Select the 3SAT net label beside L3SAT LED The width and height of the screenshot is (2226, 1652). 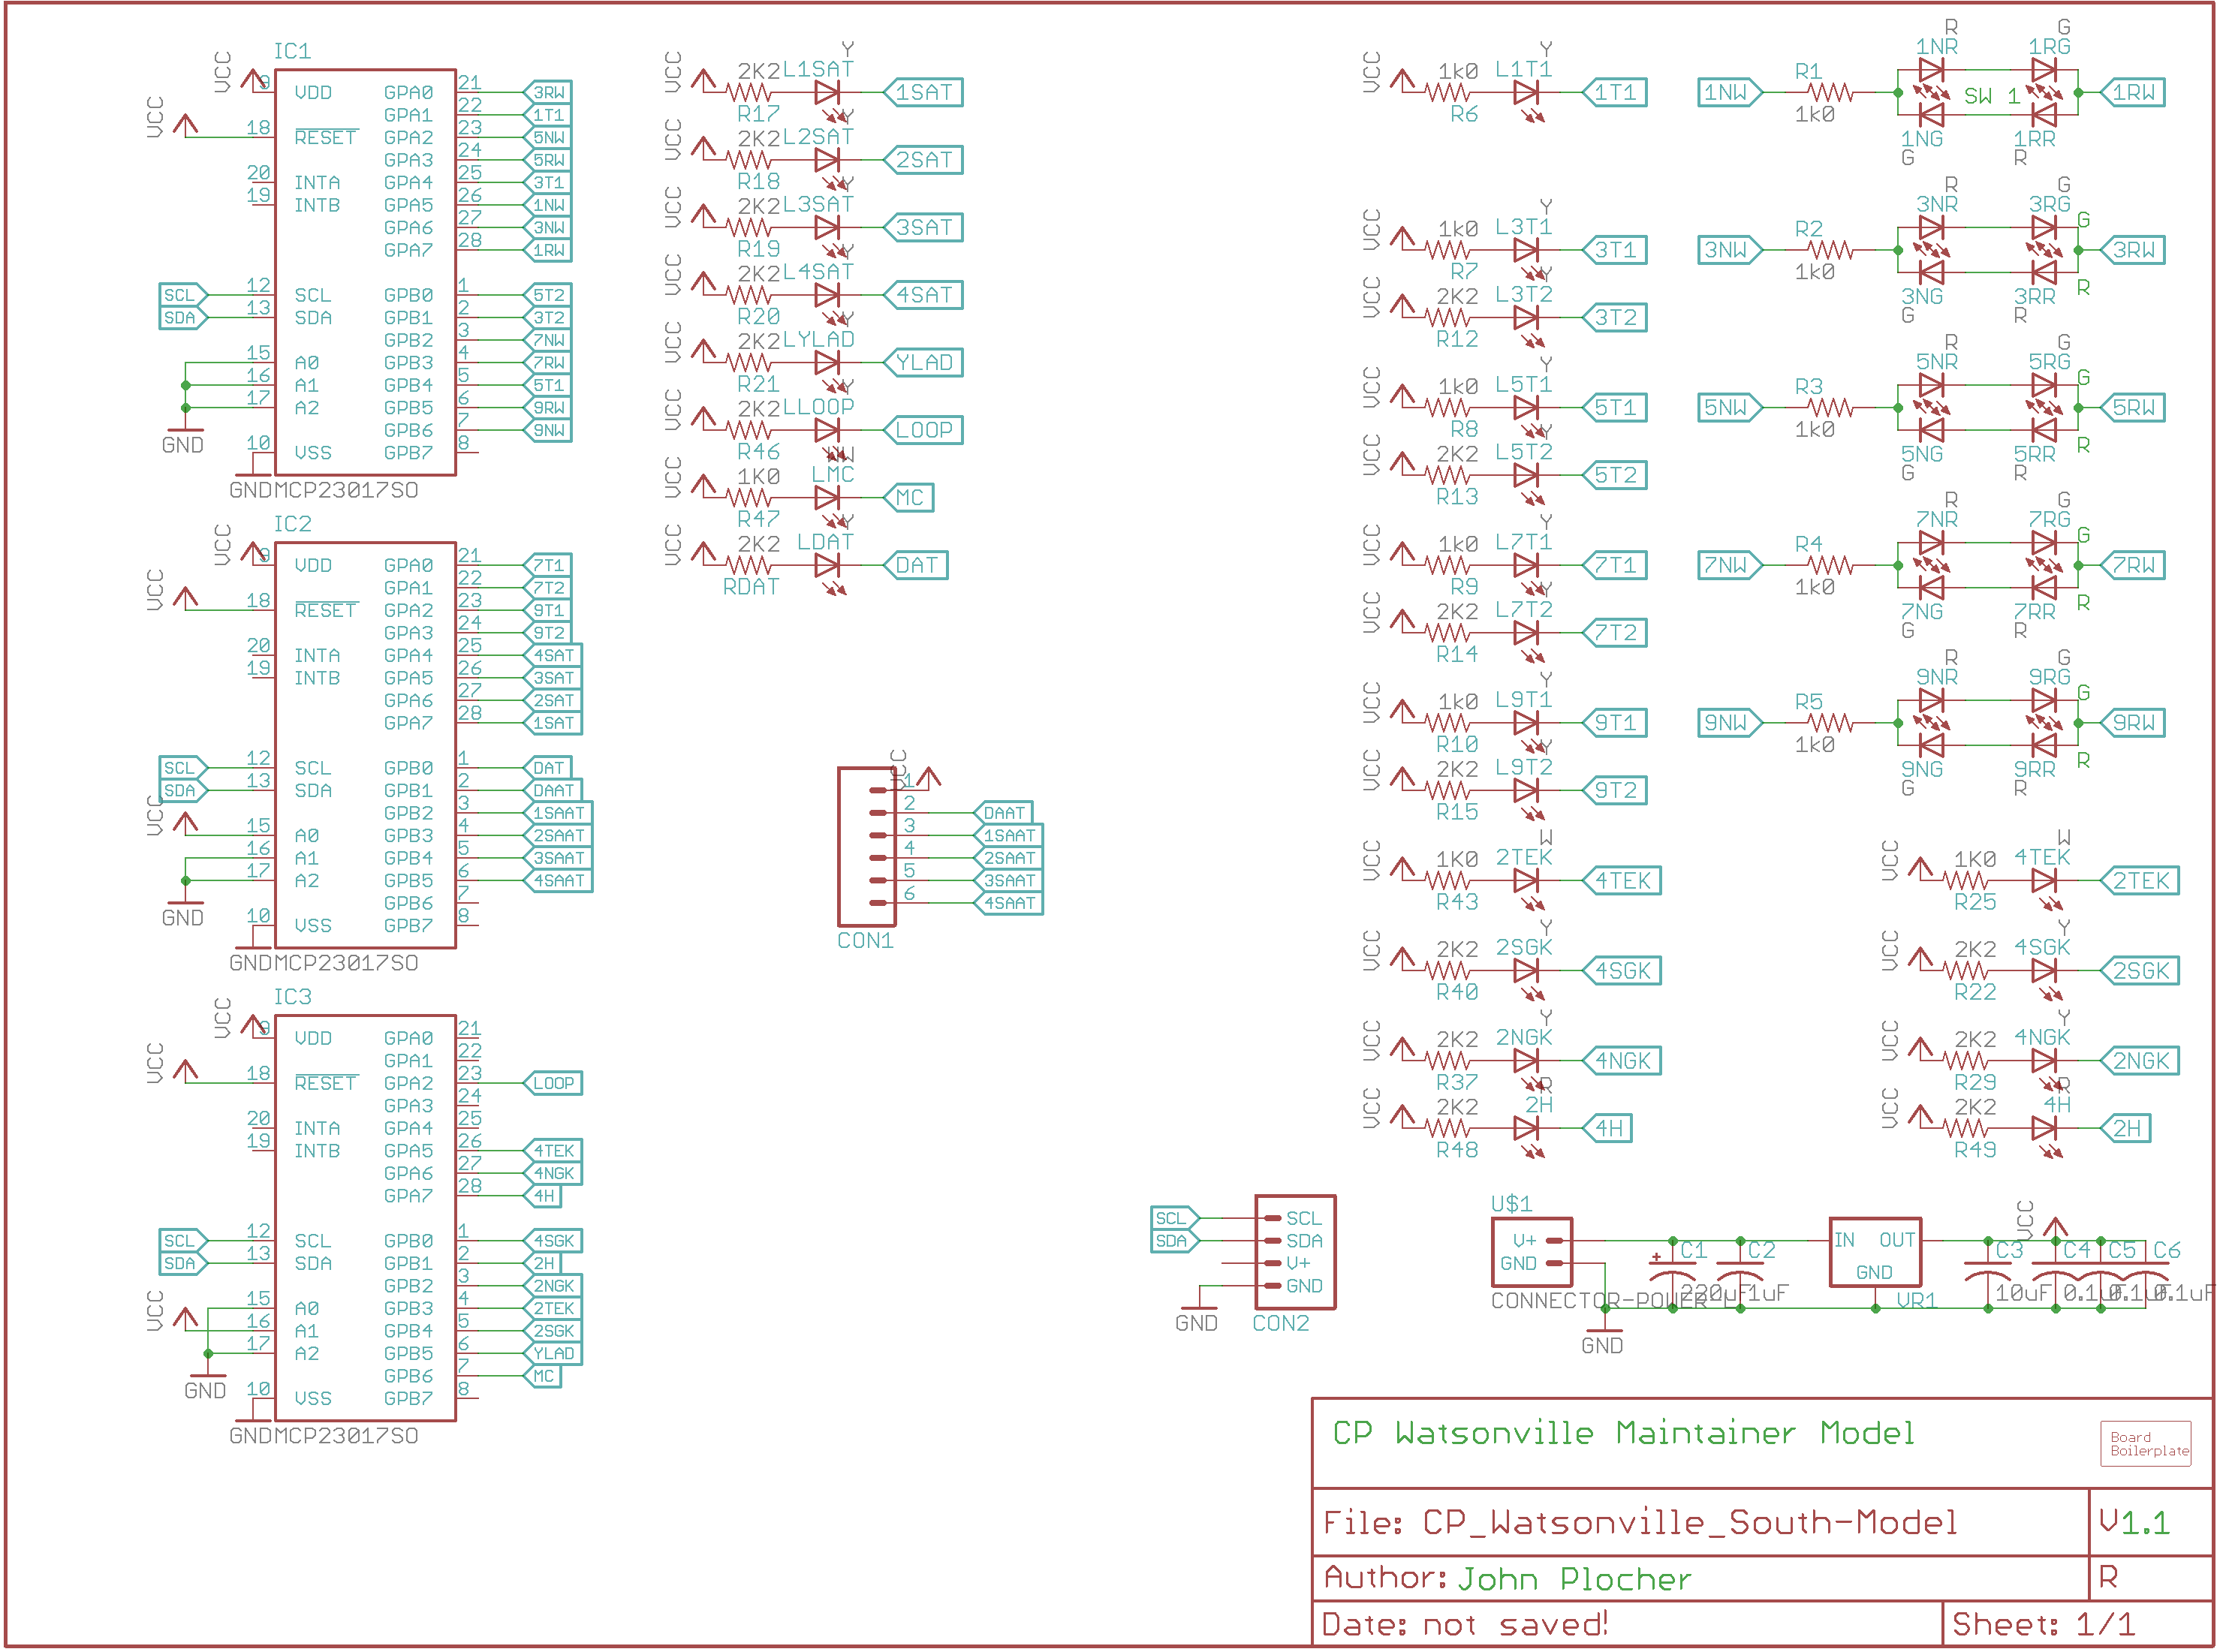pyautogui.click(x=923, y=228)
